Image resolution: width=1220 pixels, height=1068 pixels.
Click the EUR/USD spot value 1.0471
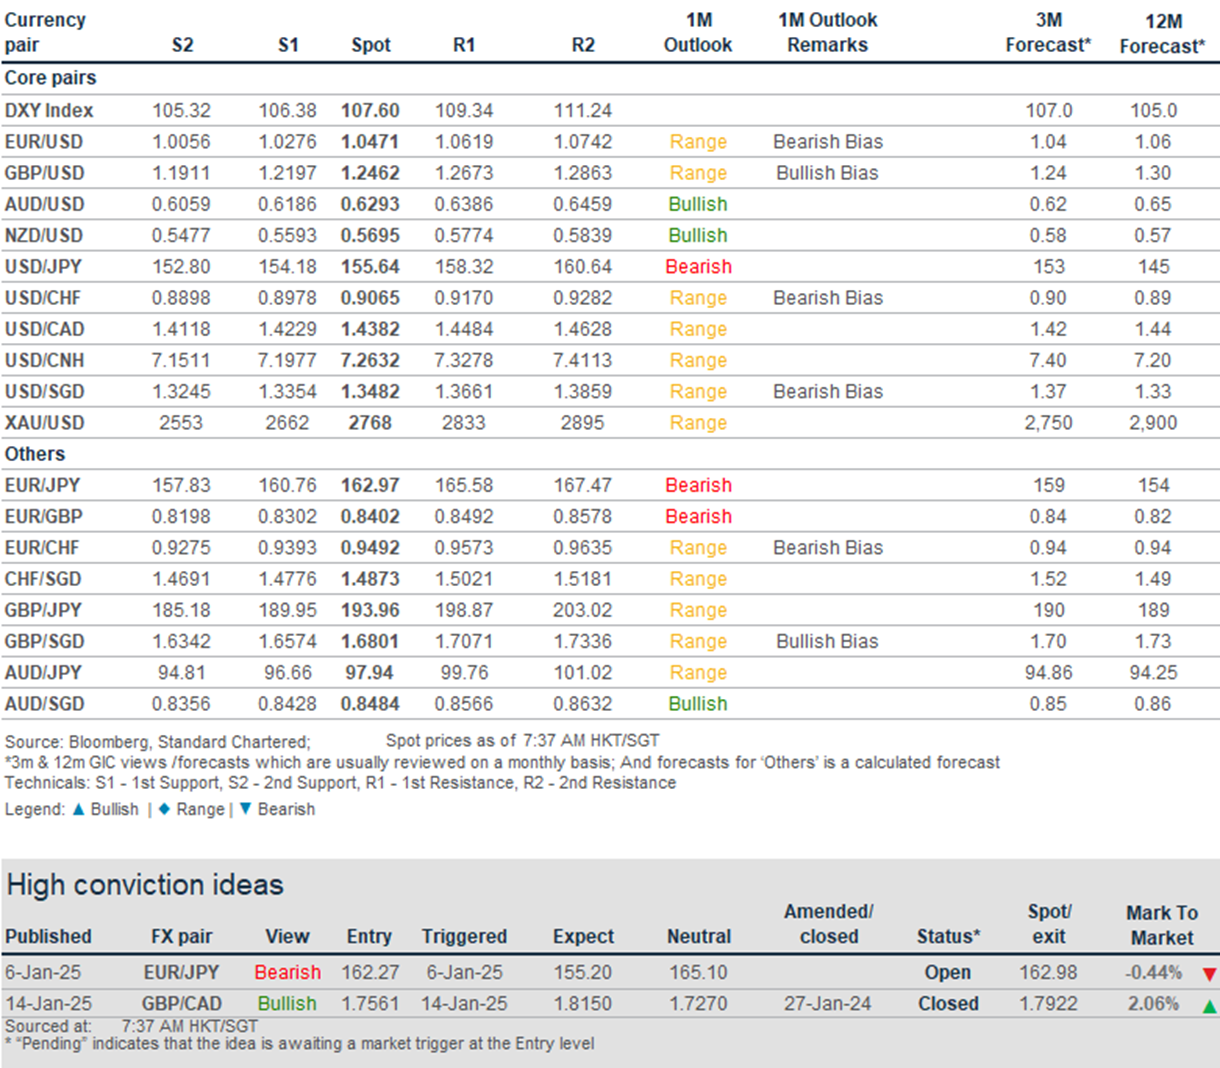[370, 142]
